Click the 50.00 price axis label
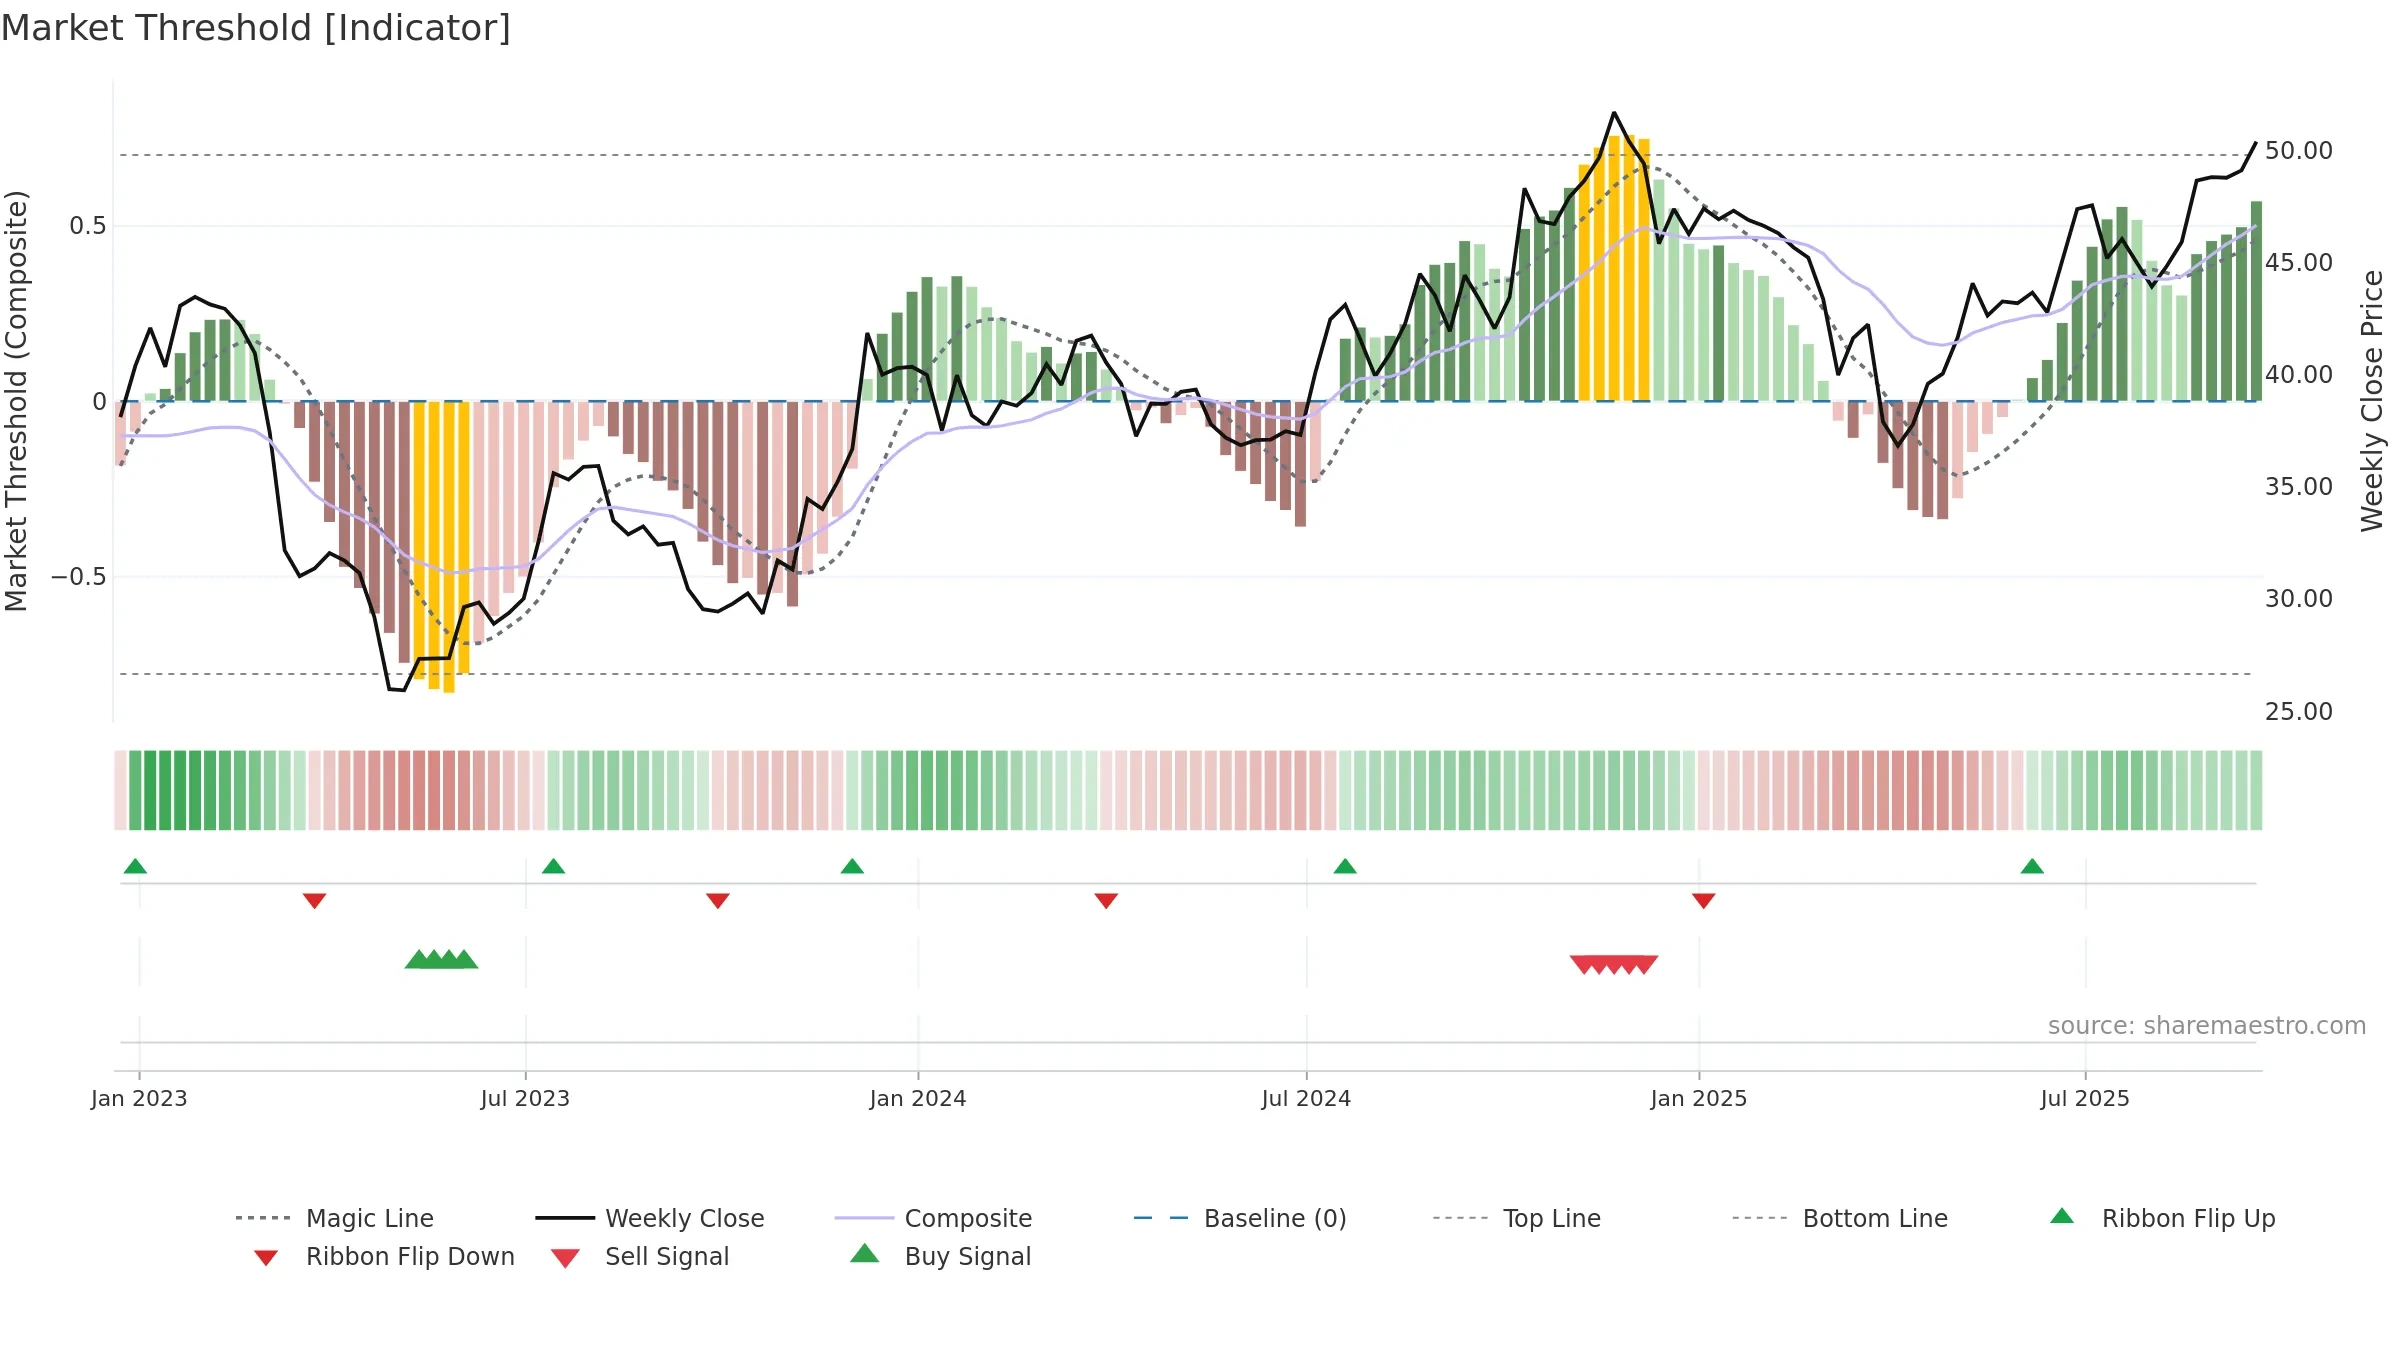The width and height of the screenshot is (2400, 1350). point(2299,151)
